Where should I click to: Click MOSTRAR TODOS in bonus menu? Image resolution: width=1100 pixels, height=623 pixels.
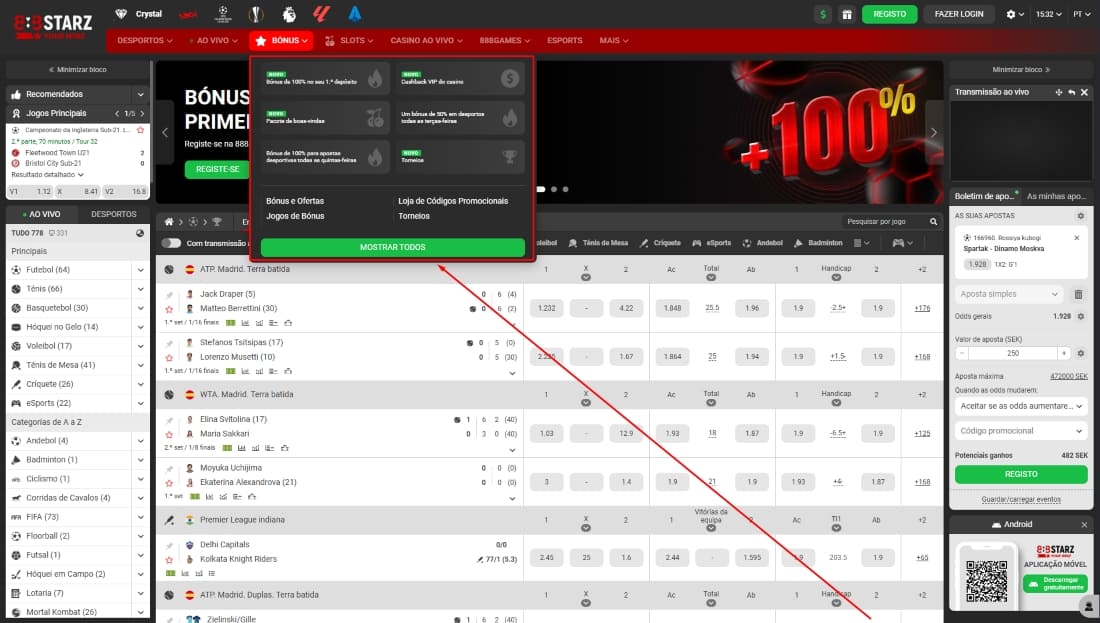(393, 247)
